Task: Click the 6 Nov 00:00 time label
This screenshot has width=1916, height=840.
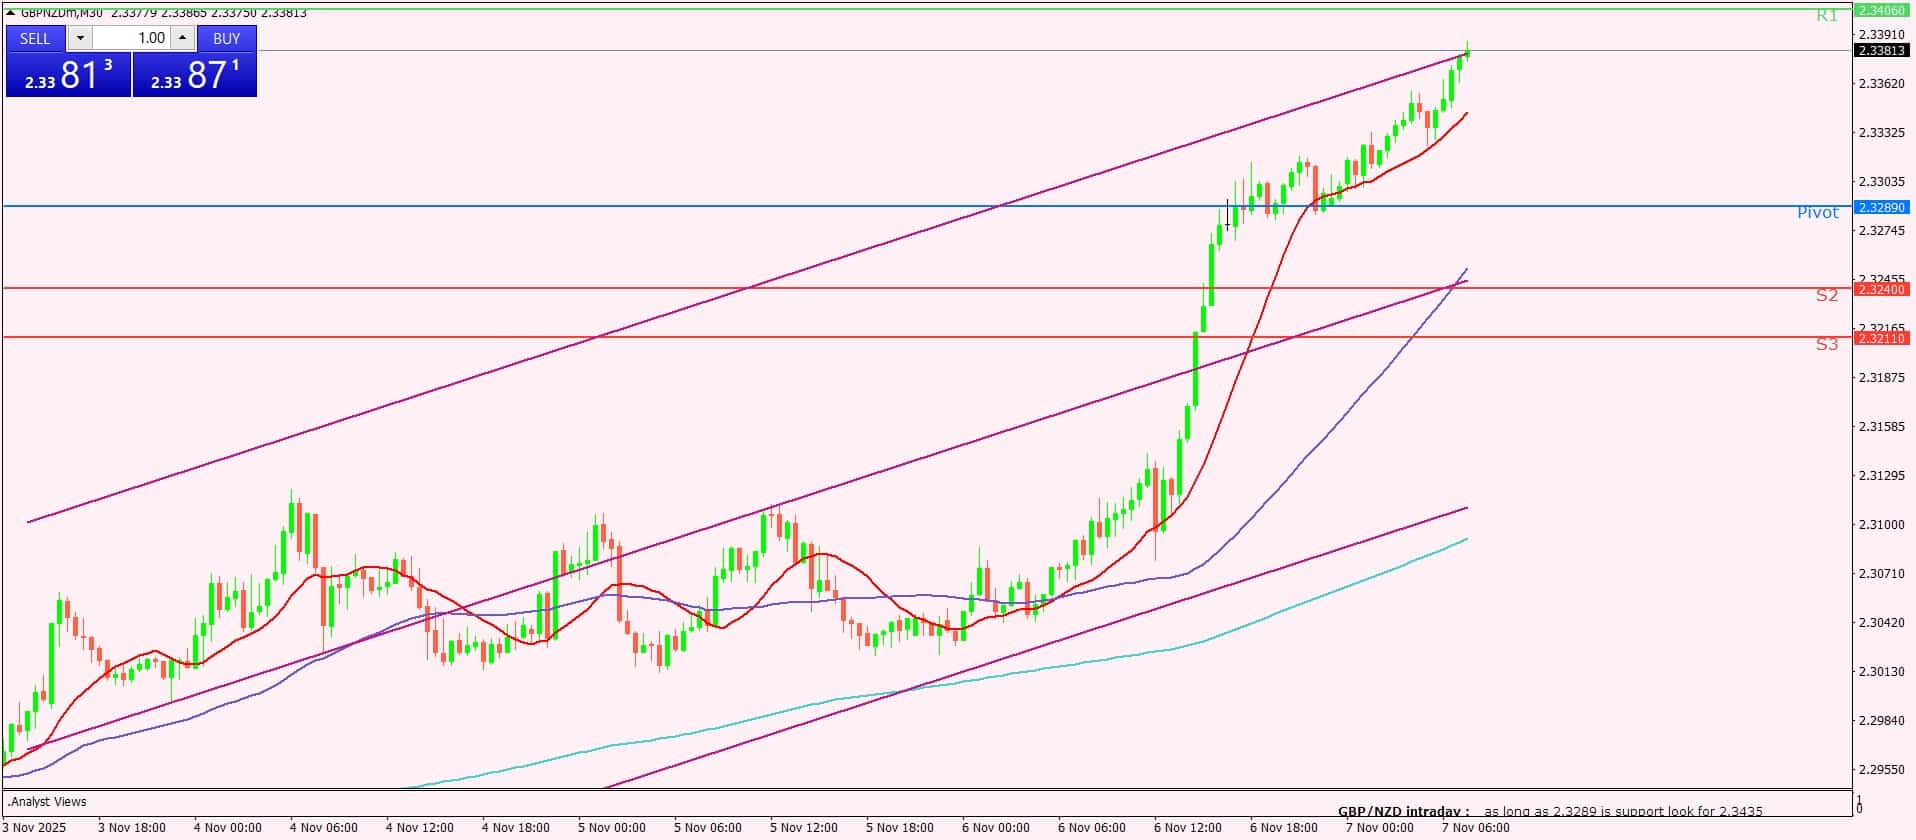Action: (x=996, y=828)
